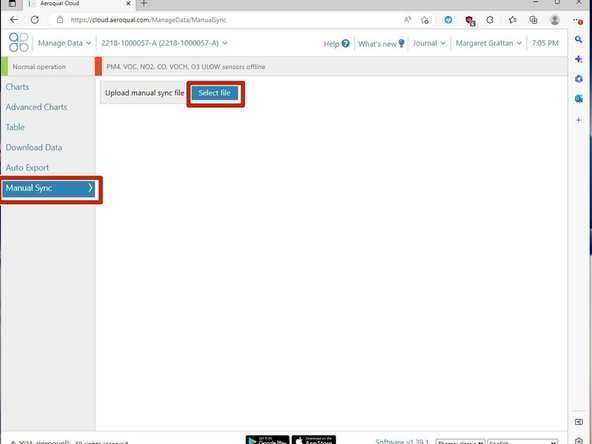
Task: Click the What's new lightbulb icon
Action: [401, 43]
